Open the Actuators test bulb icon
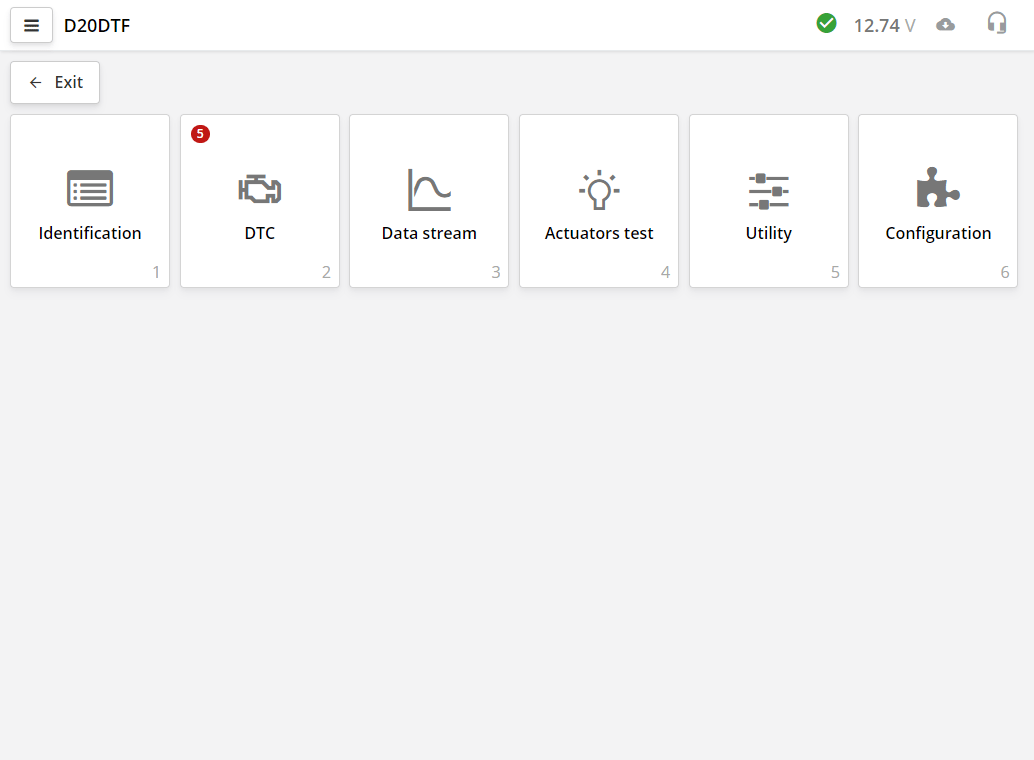The height and width of the screenshot is (760, 1034). 599,188
